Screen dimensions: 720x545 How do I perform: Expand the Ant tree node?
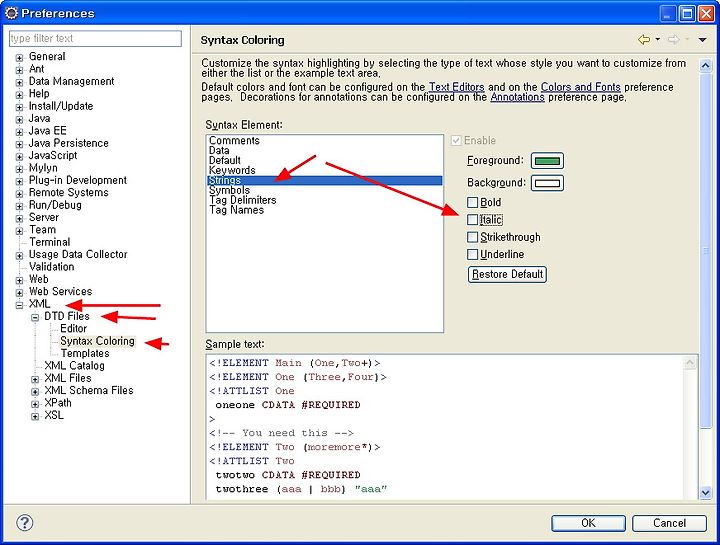(19, 70)
